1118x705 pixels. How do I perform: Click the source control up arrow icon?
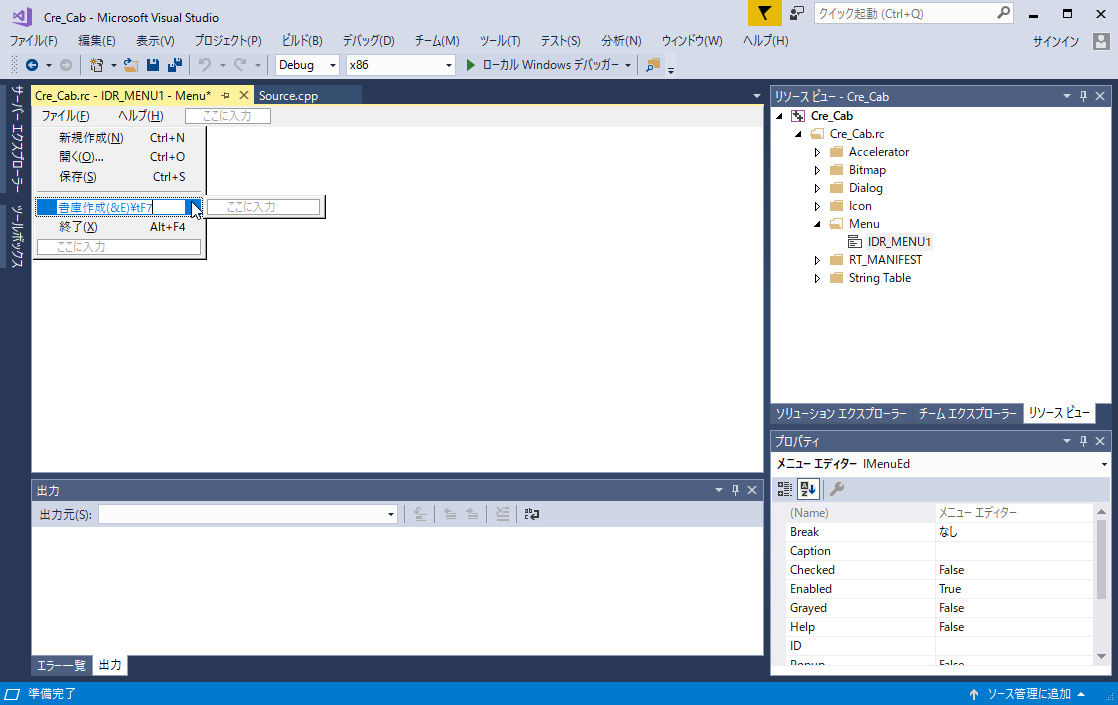(973, 694)
